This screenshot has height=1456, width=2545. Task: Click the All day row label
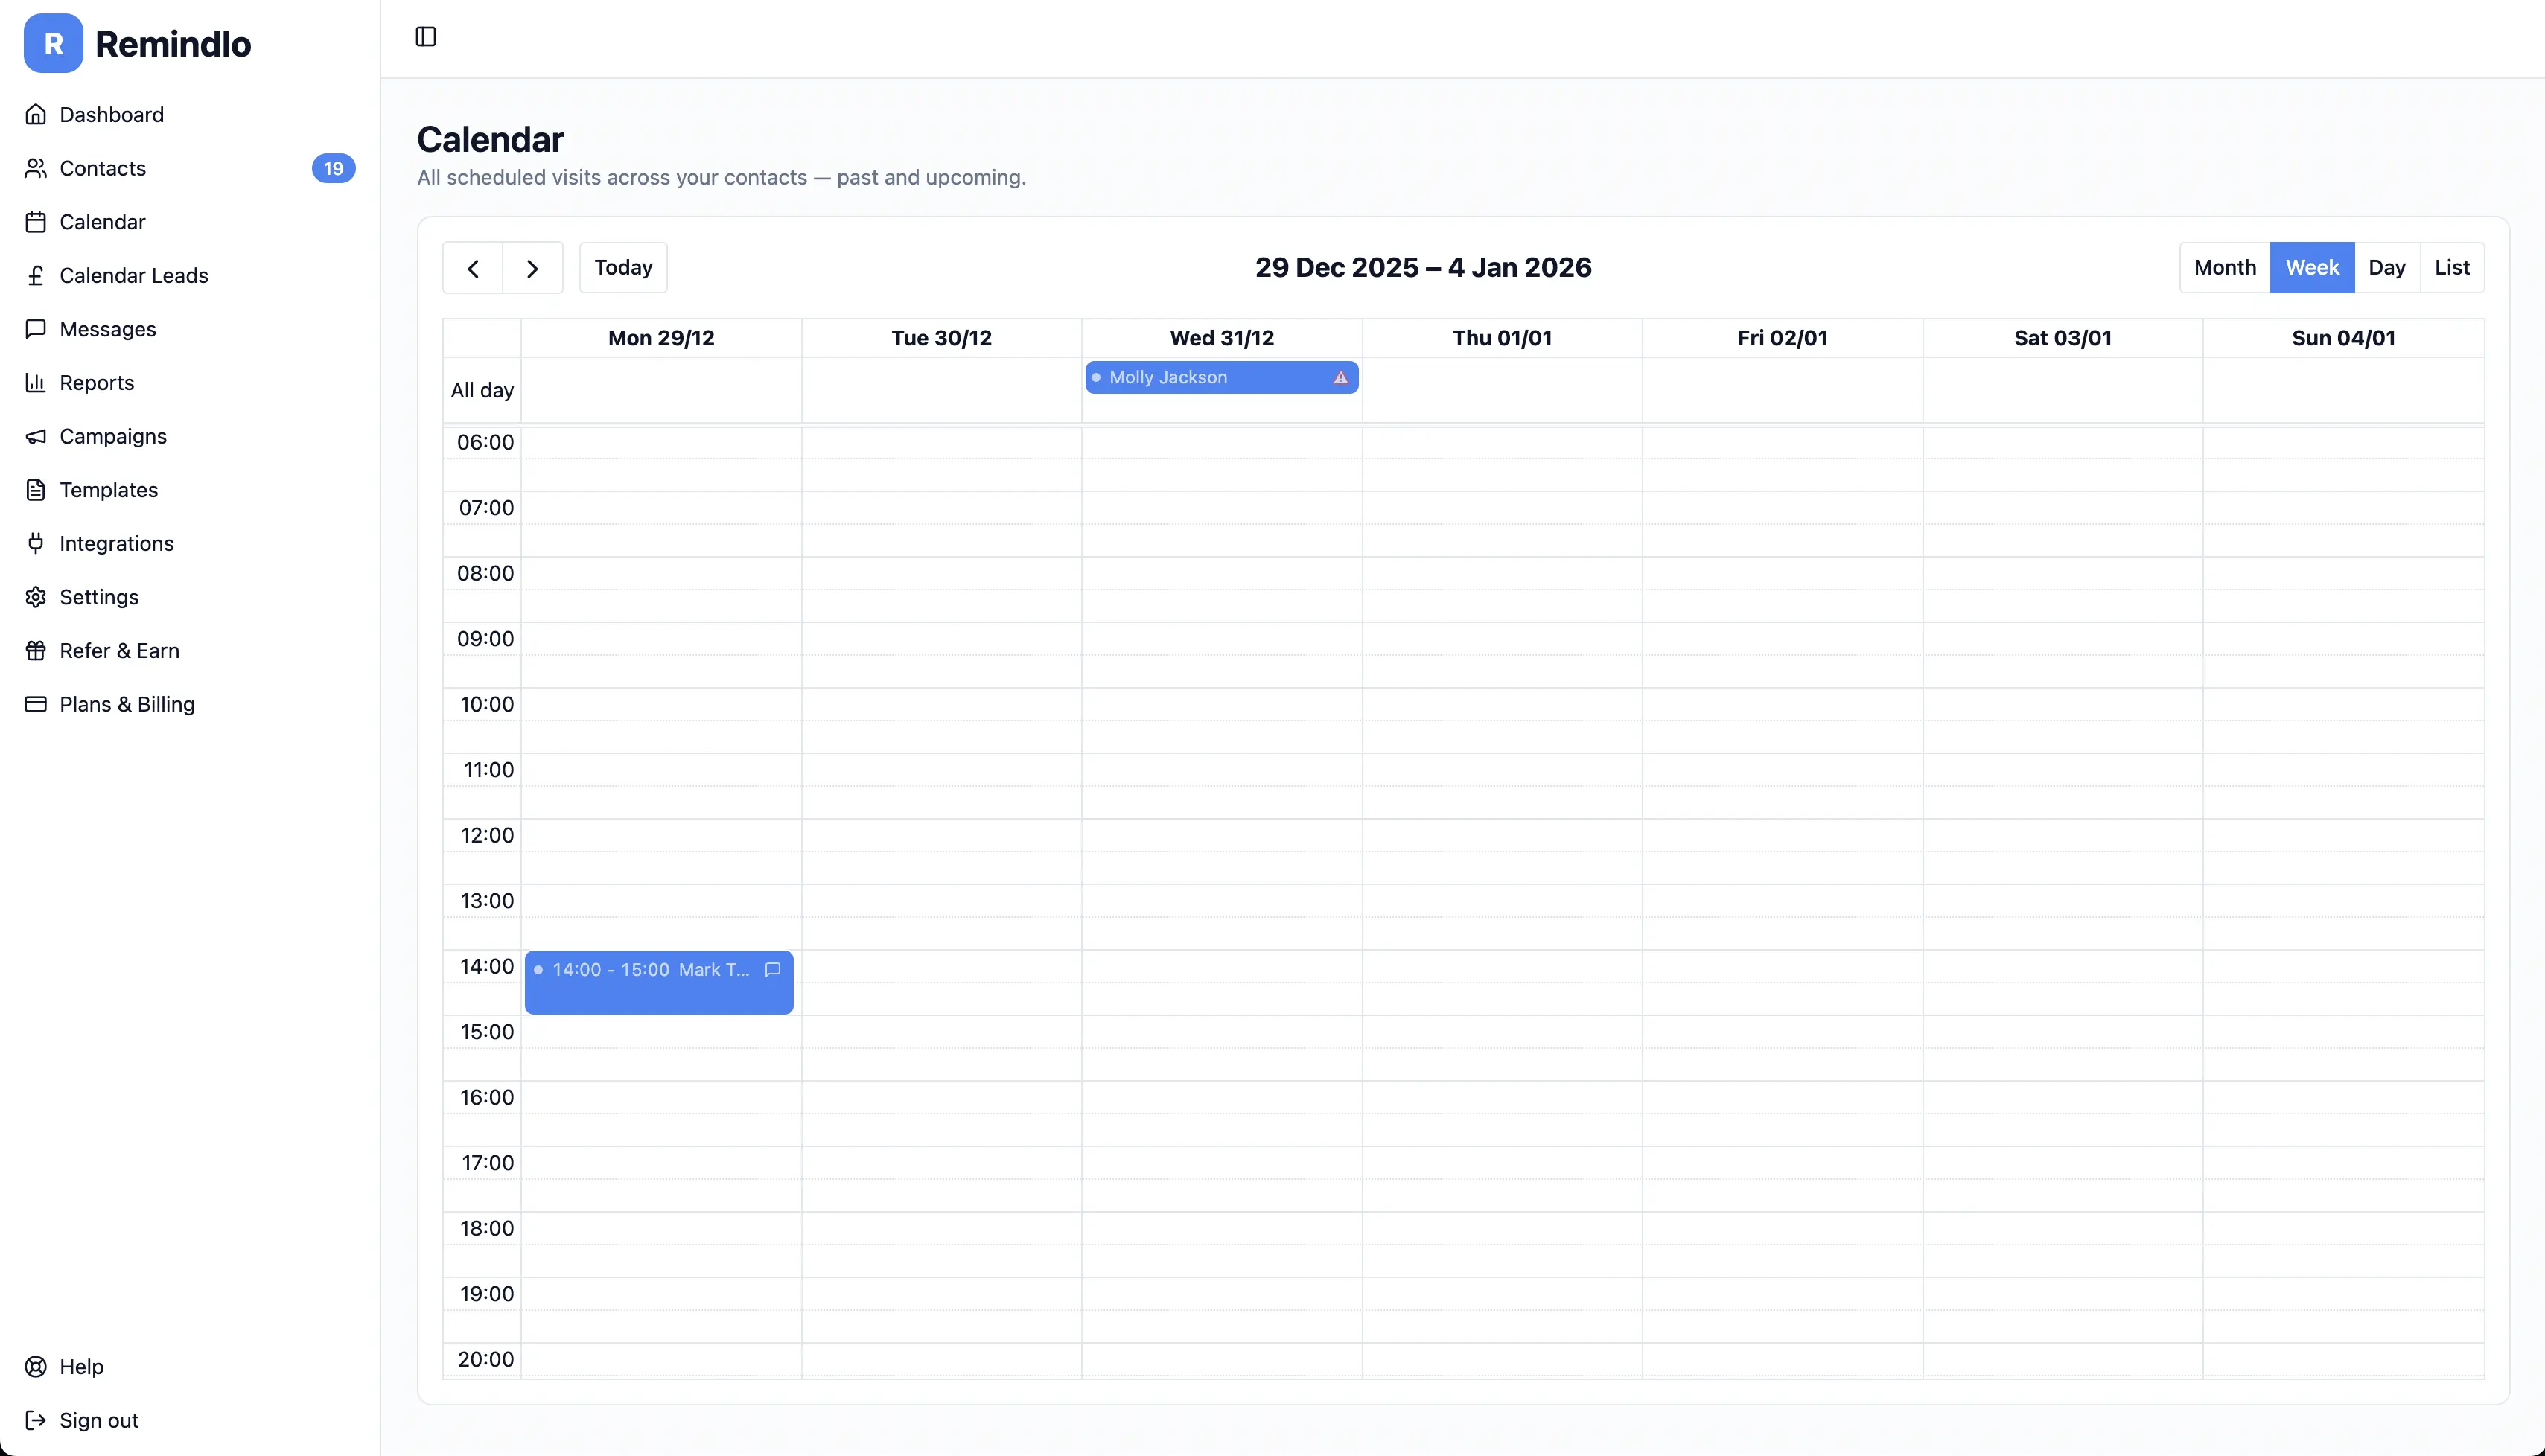(x=482, y=390)
